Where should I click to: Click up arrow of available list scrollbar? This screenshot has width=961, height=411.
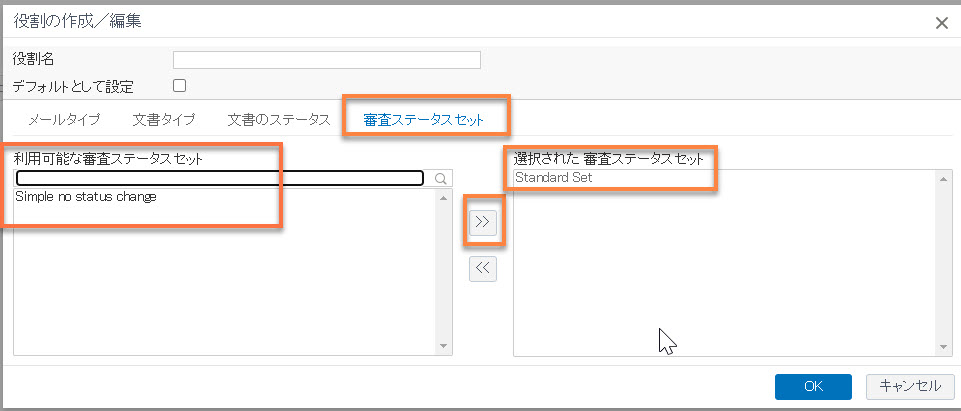[444, 197]
